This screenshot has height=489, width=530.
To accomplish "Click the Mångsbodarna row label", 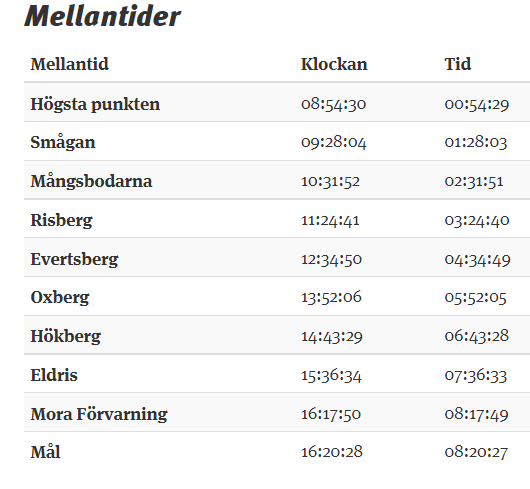I will [91, 181].
